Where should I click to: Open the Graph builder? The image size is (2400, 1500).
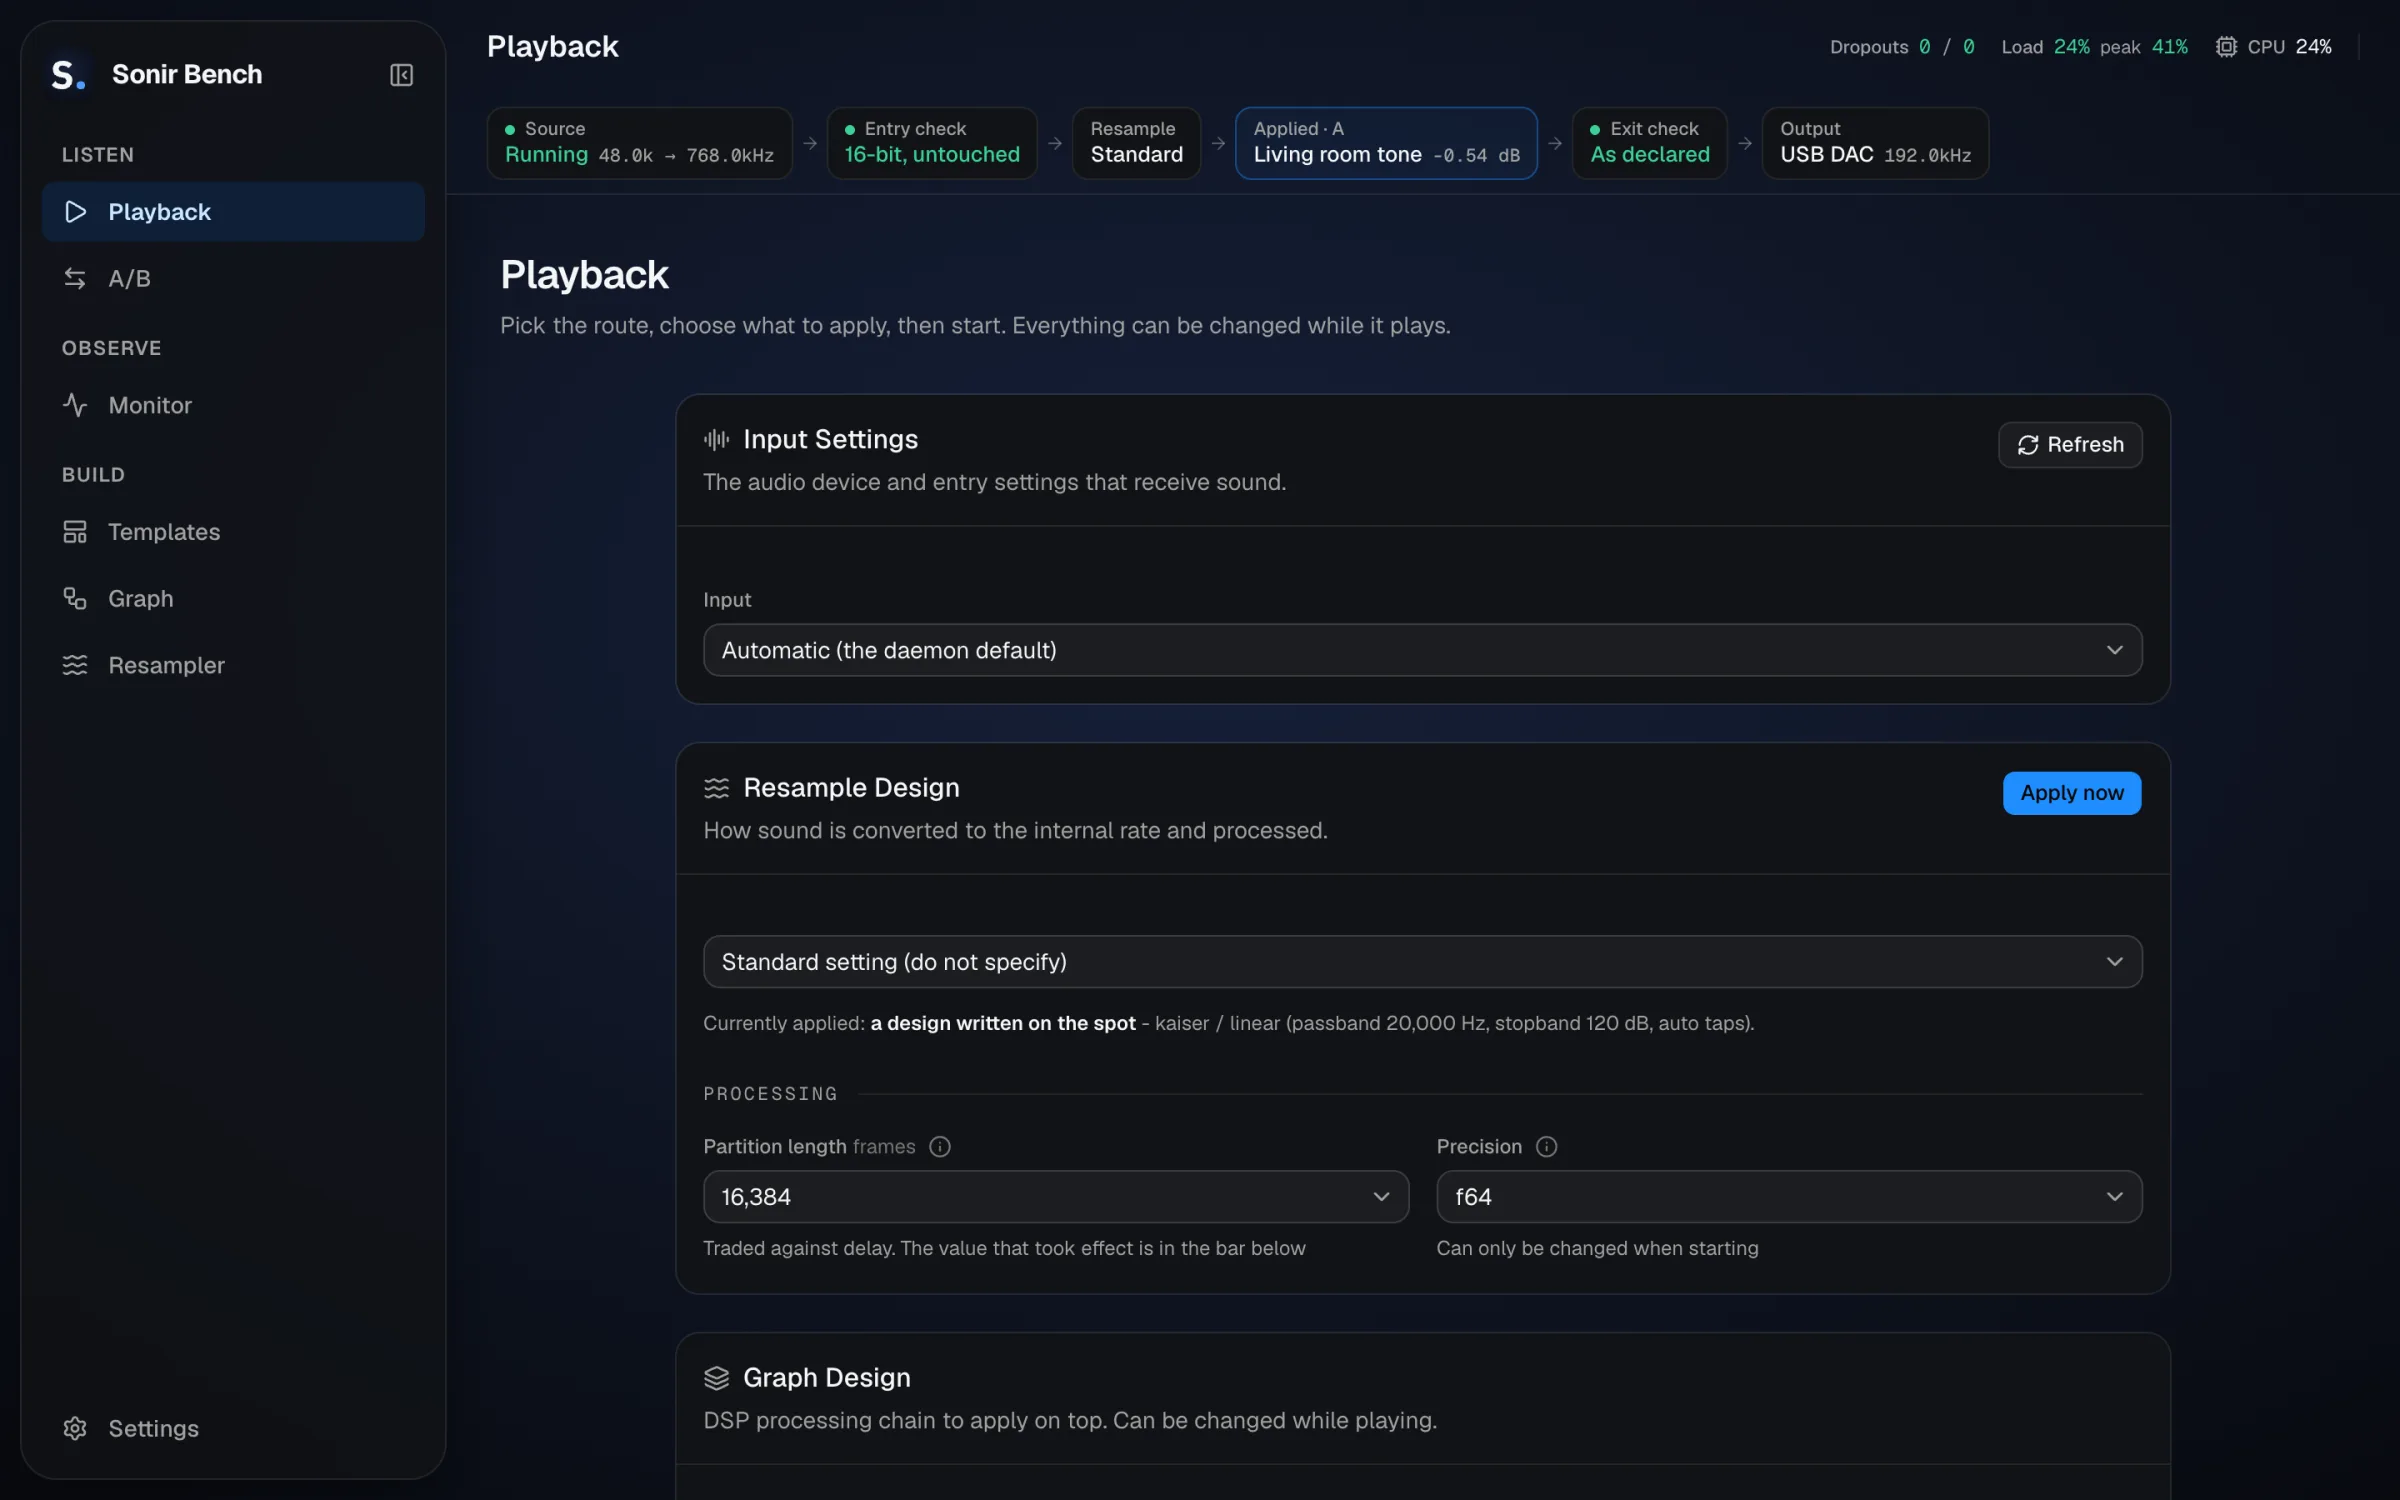point(233,598)
